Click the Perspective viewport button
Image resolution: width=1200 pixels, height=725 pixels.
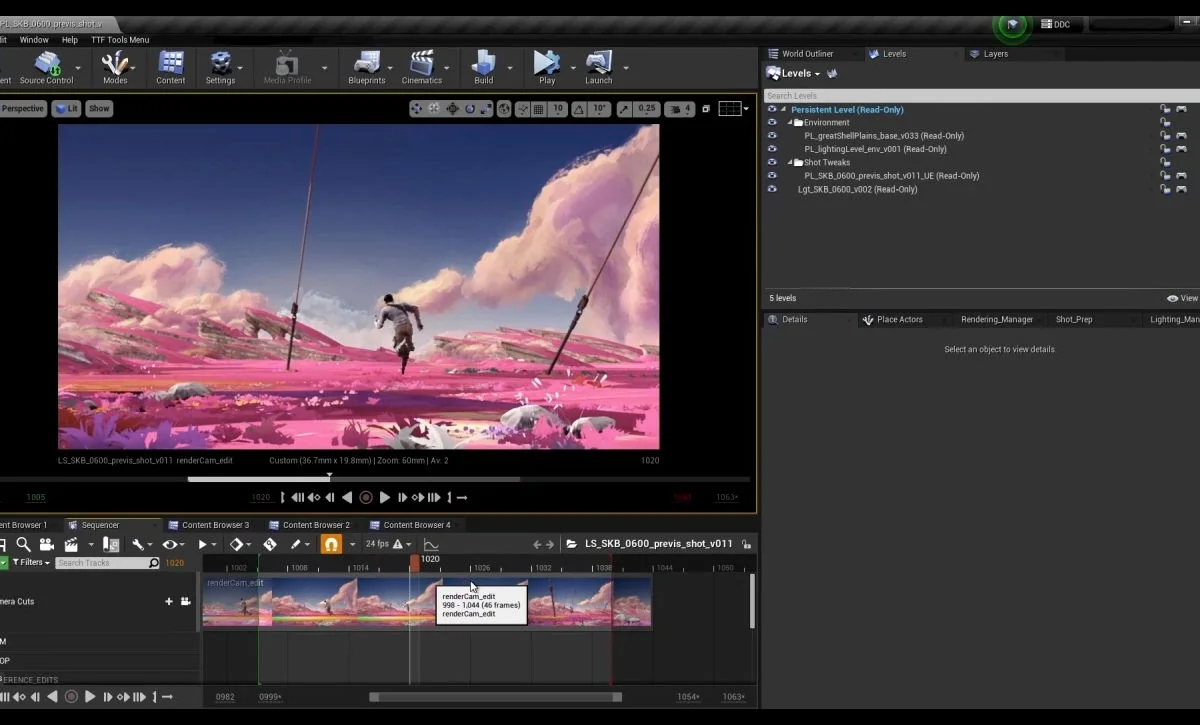point(22,108)
